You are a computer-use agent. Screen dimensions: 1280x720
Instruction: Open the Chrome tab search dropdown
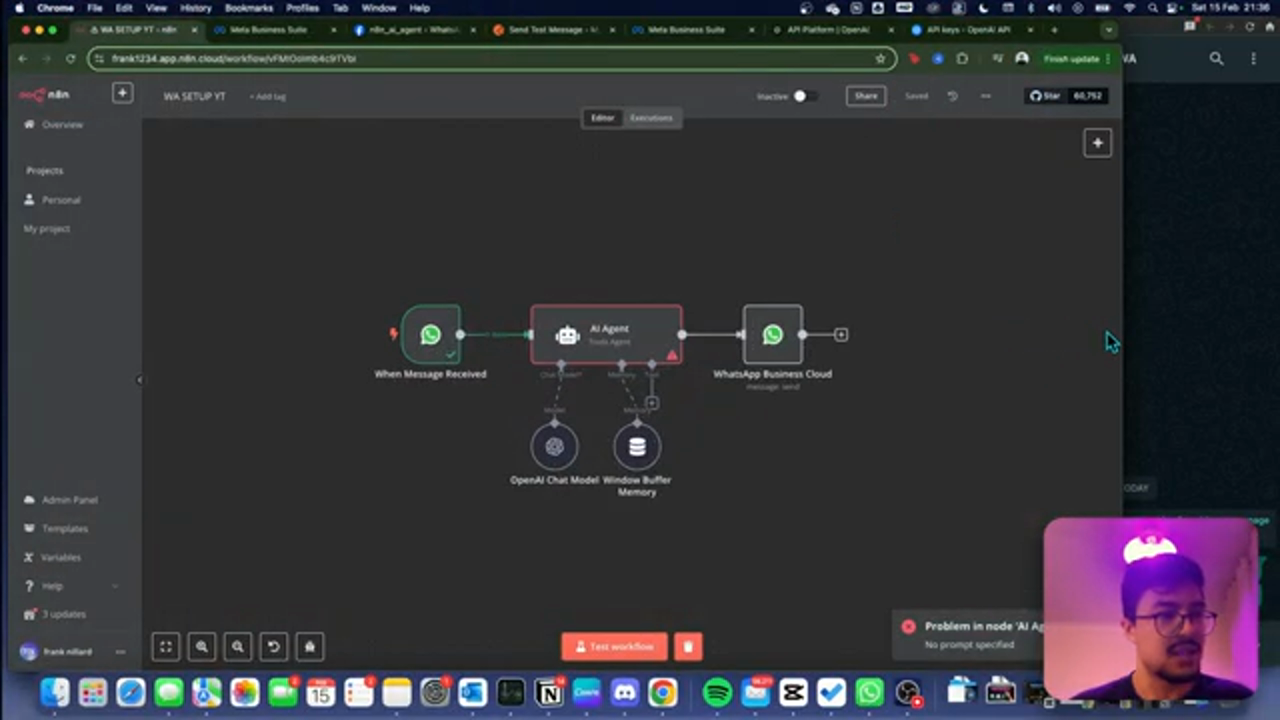coord(1108,30)
